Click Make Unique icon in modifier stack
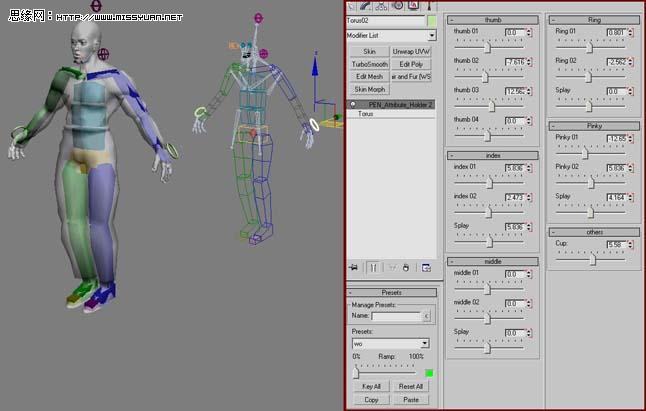The height and width of the screenshot is (411, 646). 391,268
